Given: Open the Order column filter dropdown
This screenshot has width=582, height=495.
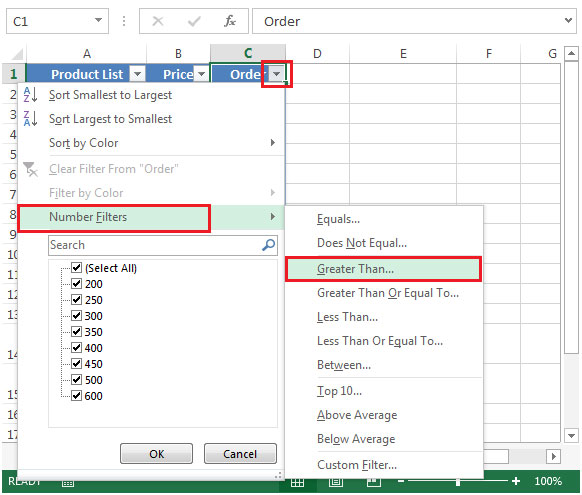Looking at the screenshot, I should (x=276, y=74).
